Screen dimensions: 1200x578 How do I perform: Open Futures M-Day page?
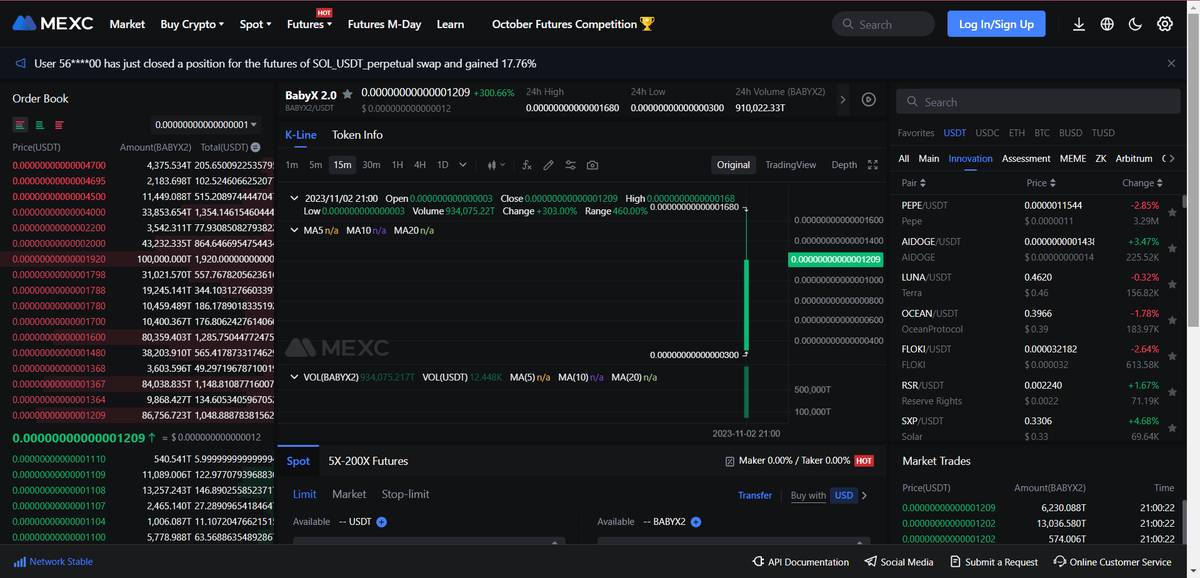tap(385, 24)
